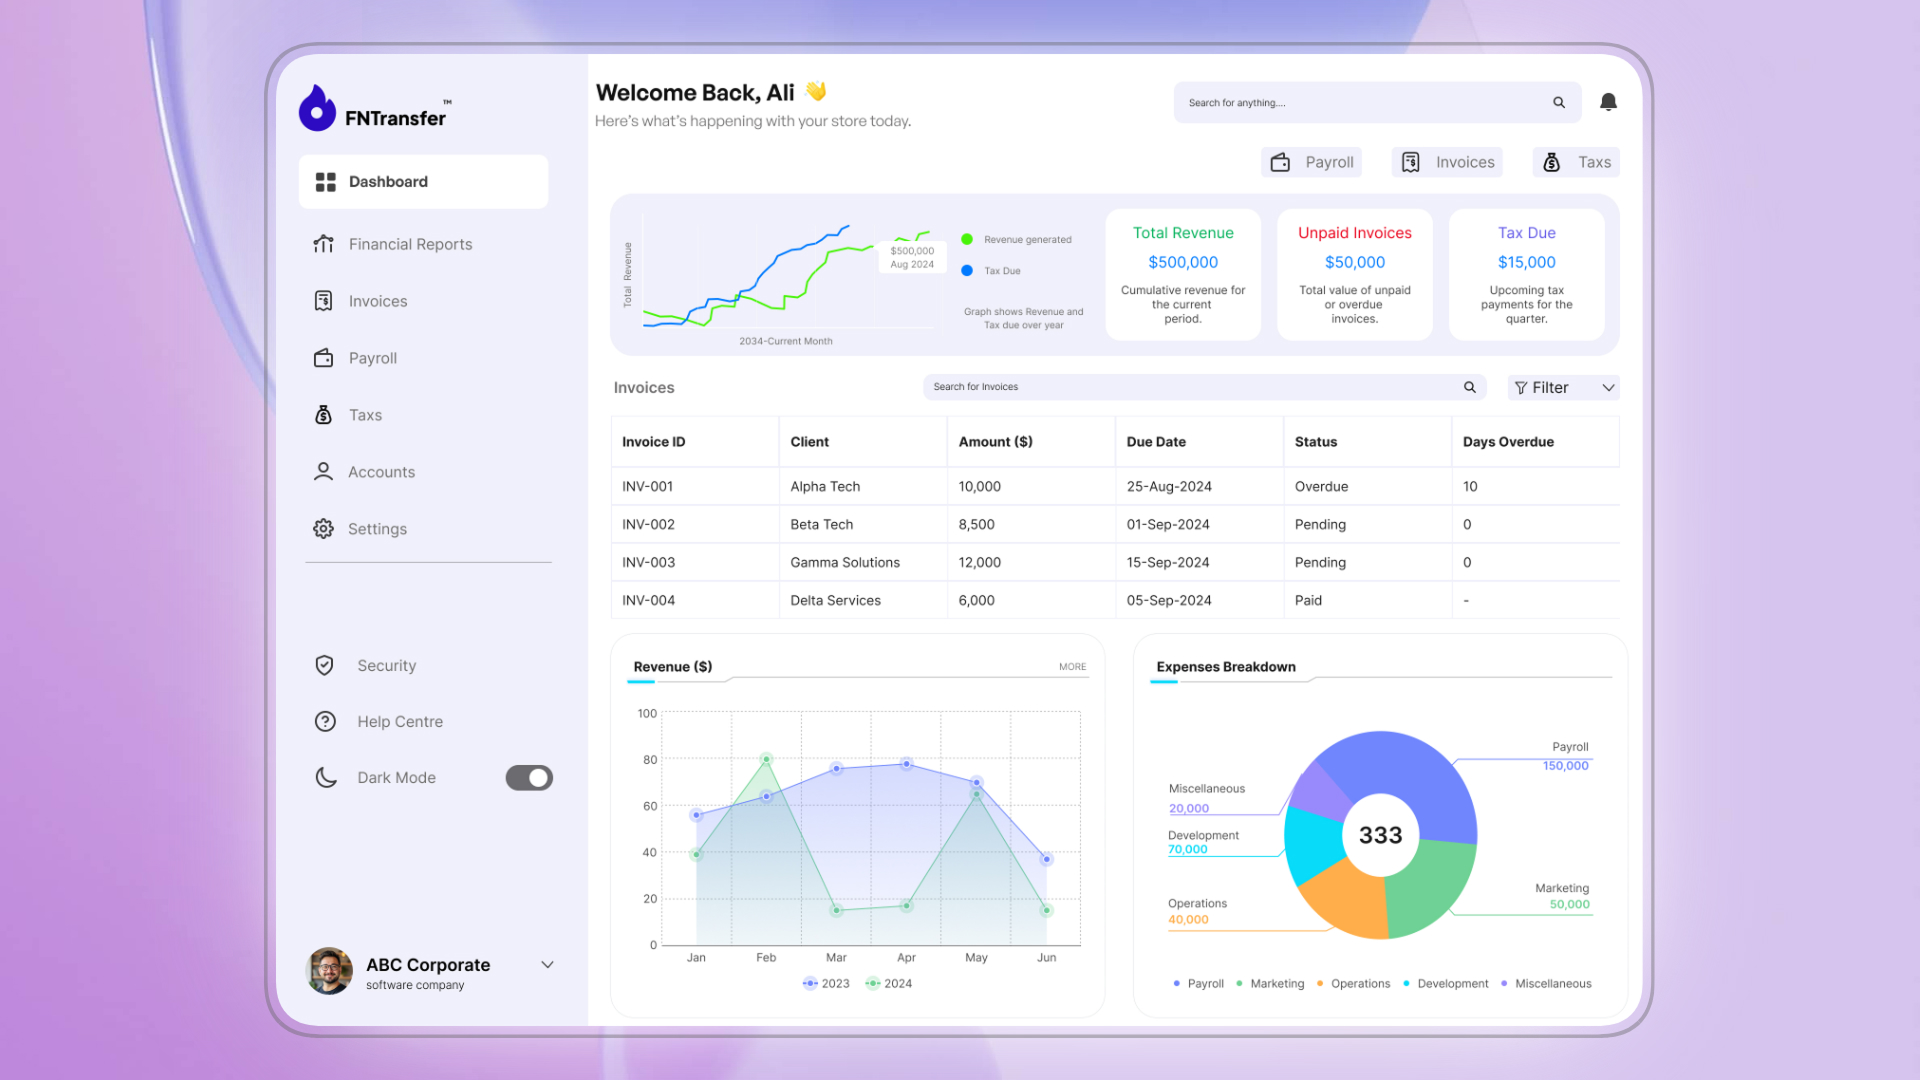This screenshot has width=1920, height=1080.
Task: Click the Taxs money bag icon in the sidebar
Action: click(323, 415)
